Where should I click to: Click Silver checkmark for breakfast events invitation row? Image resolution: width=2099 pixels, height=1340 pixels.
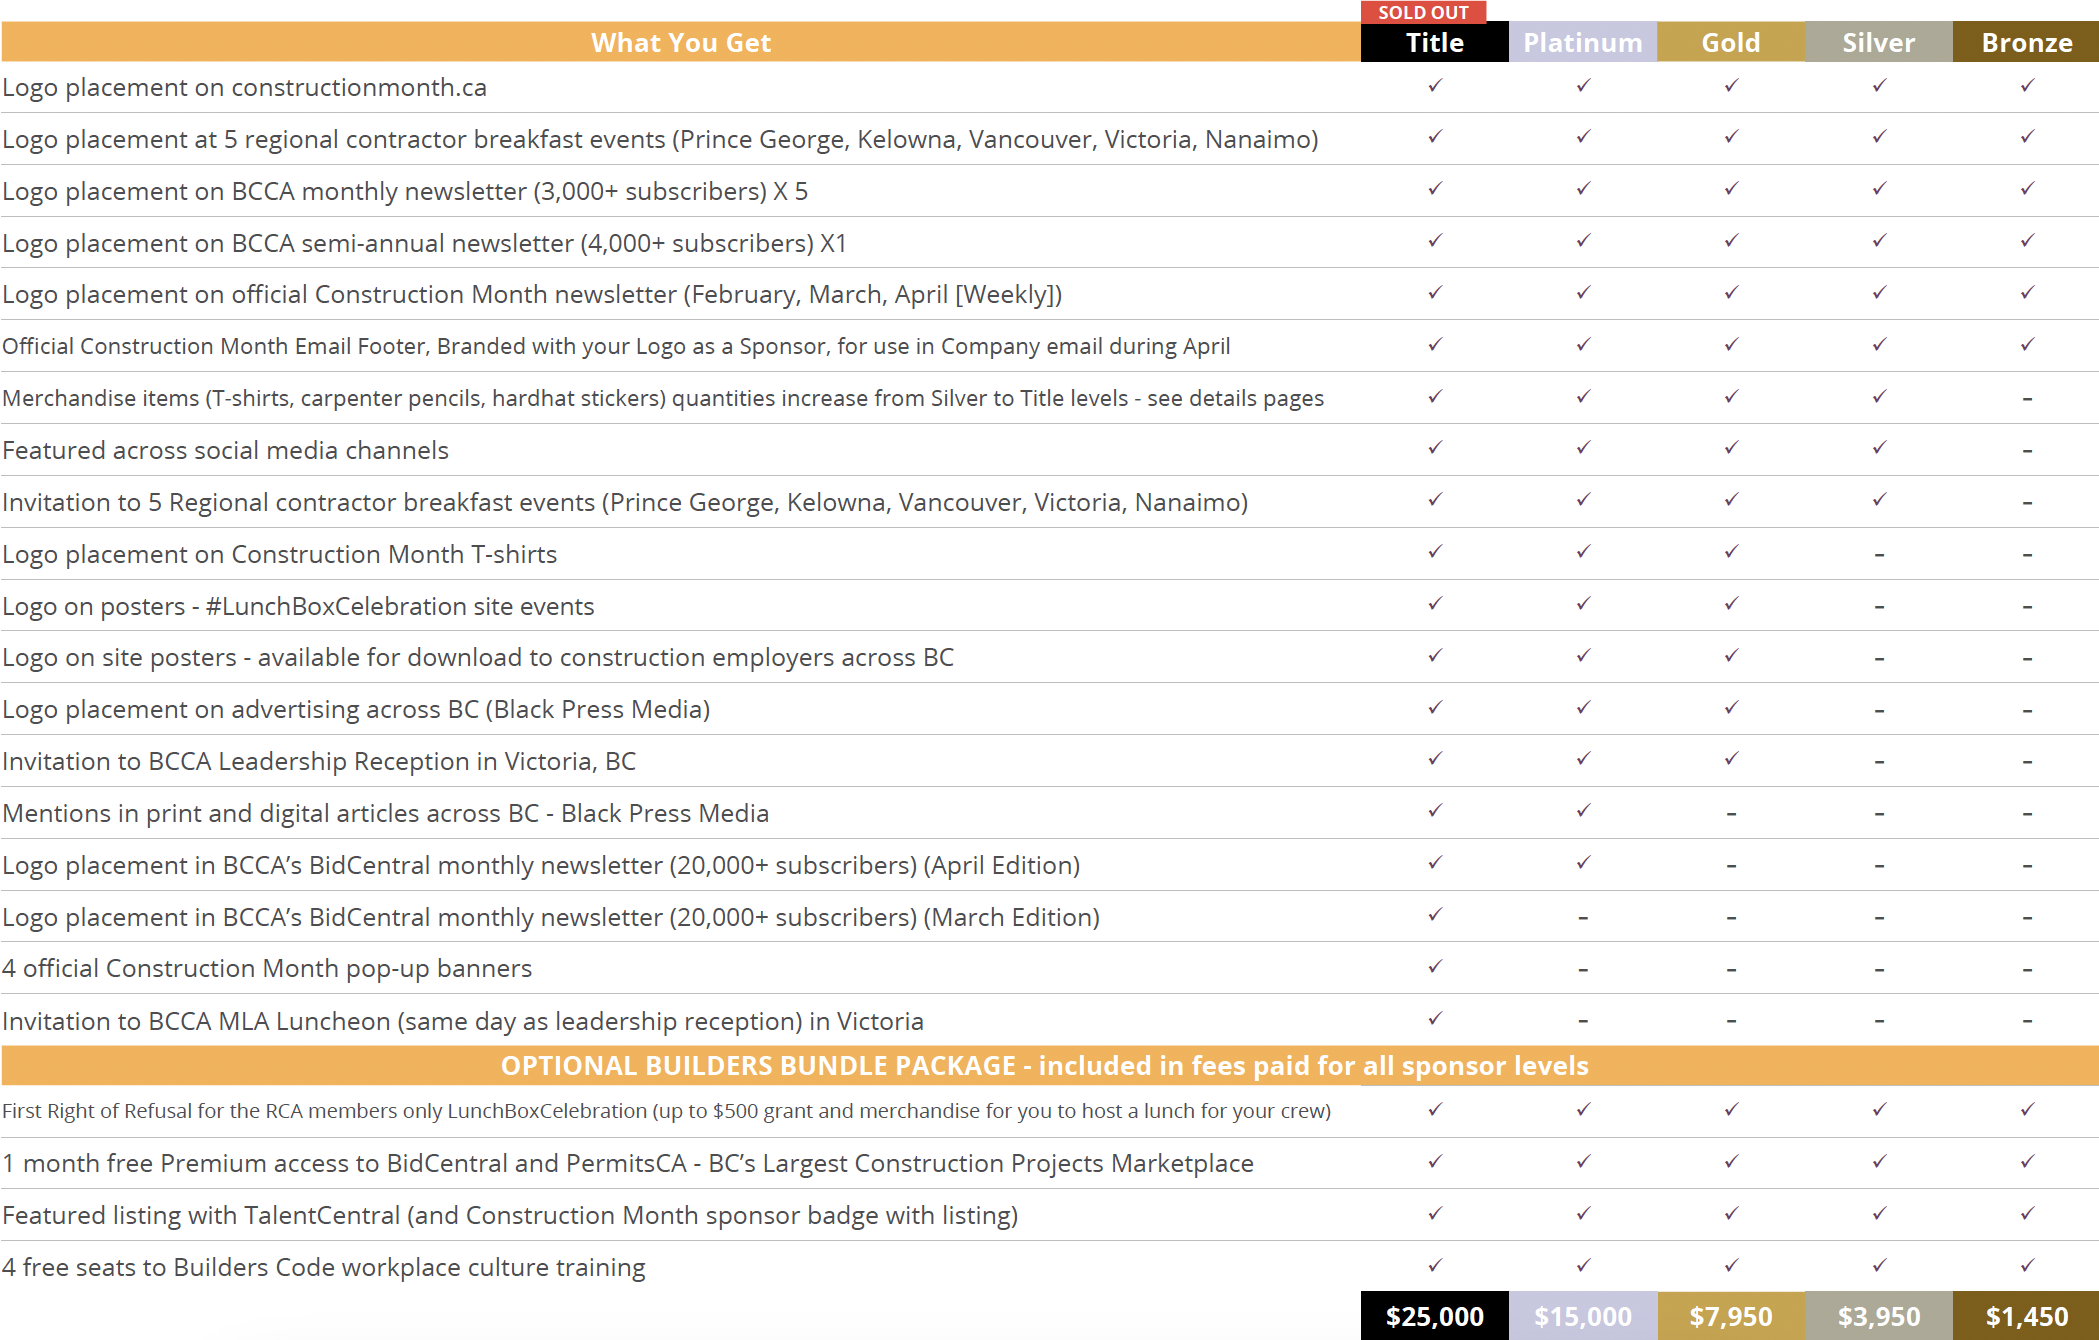(x=1879, y=500)
